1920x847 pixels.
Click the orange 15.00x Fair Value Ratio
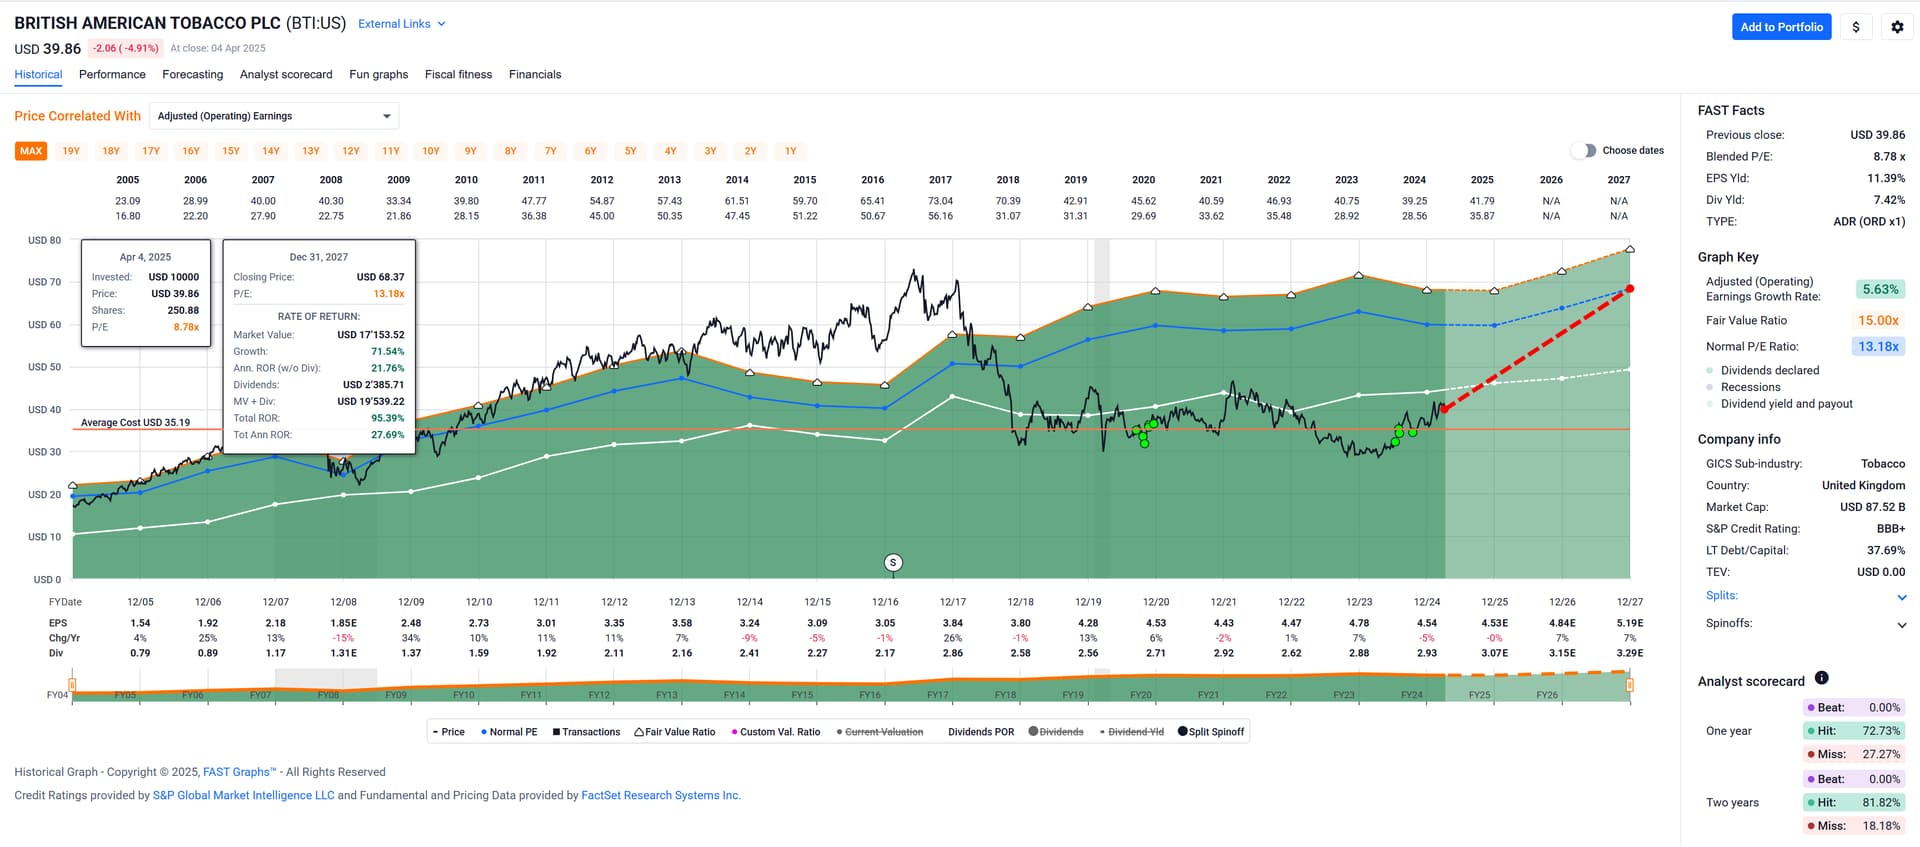coord(1880,321)
